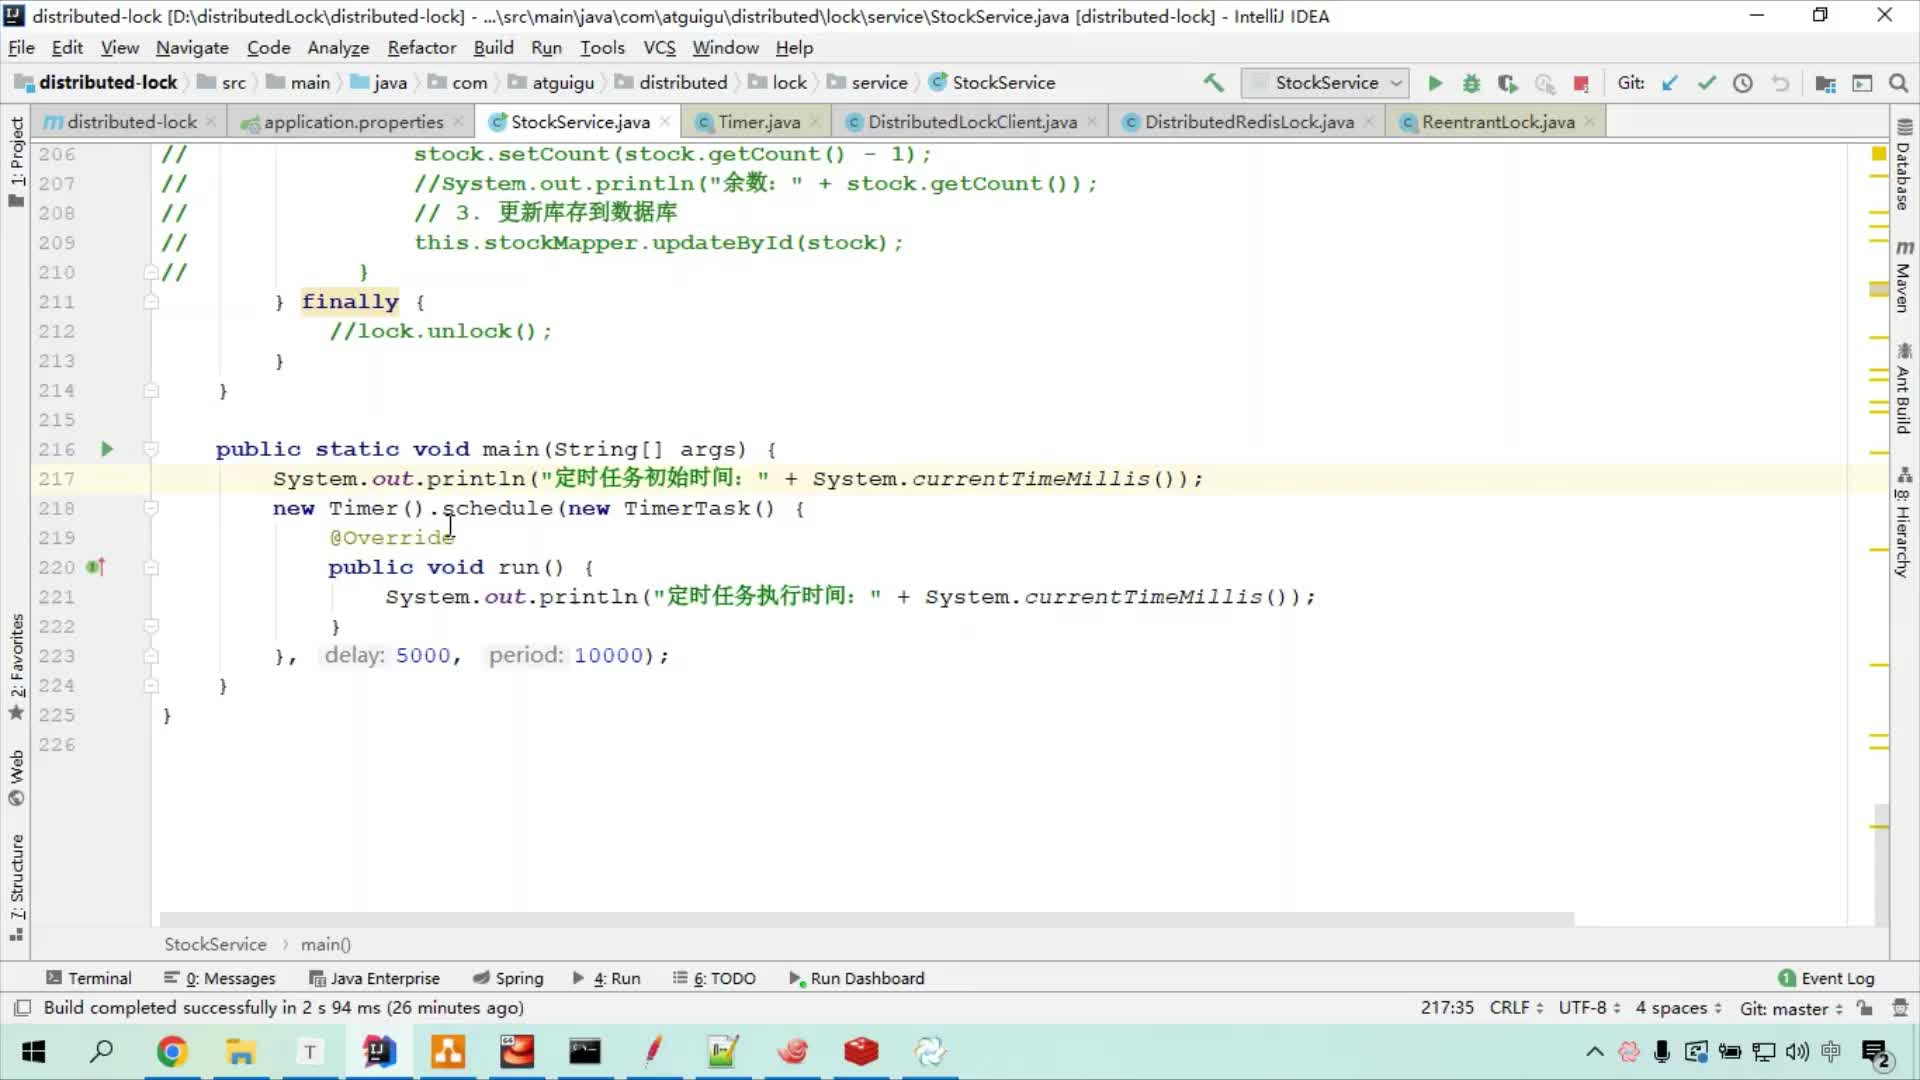1920x1080 pixels.
Task: Click the editor horizontal scrollbar
Action: (x=866, y=919)
